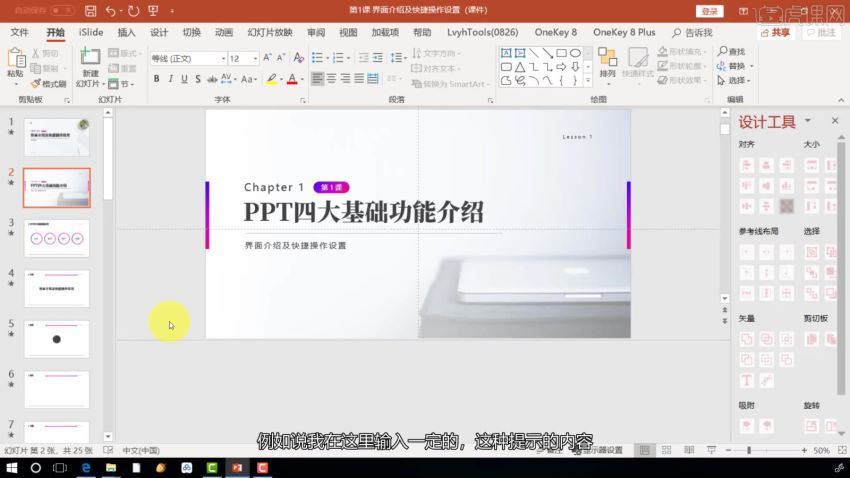Open the font size dropdown
Viewport: 850px width, 478px height.
[x=255, y=58]
